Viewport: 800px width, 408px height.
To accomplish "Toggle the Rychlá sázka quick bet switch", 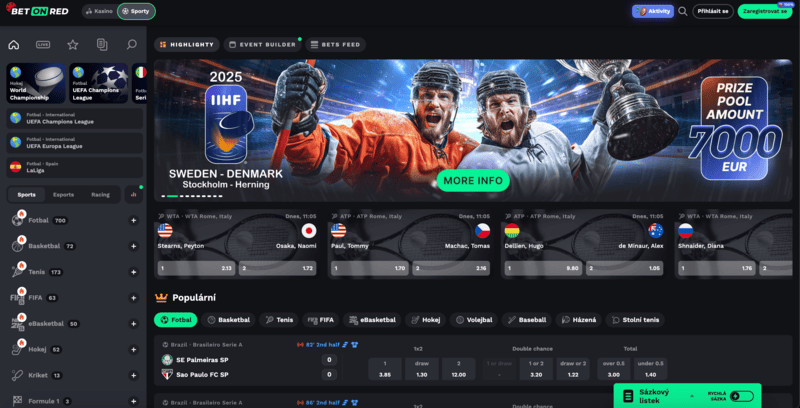I will (742, 396).
